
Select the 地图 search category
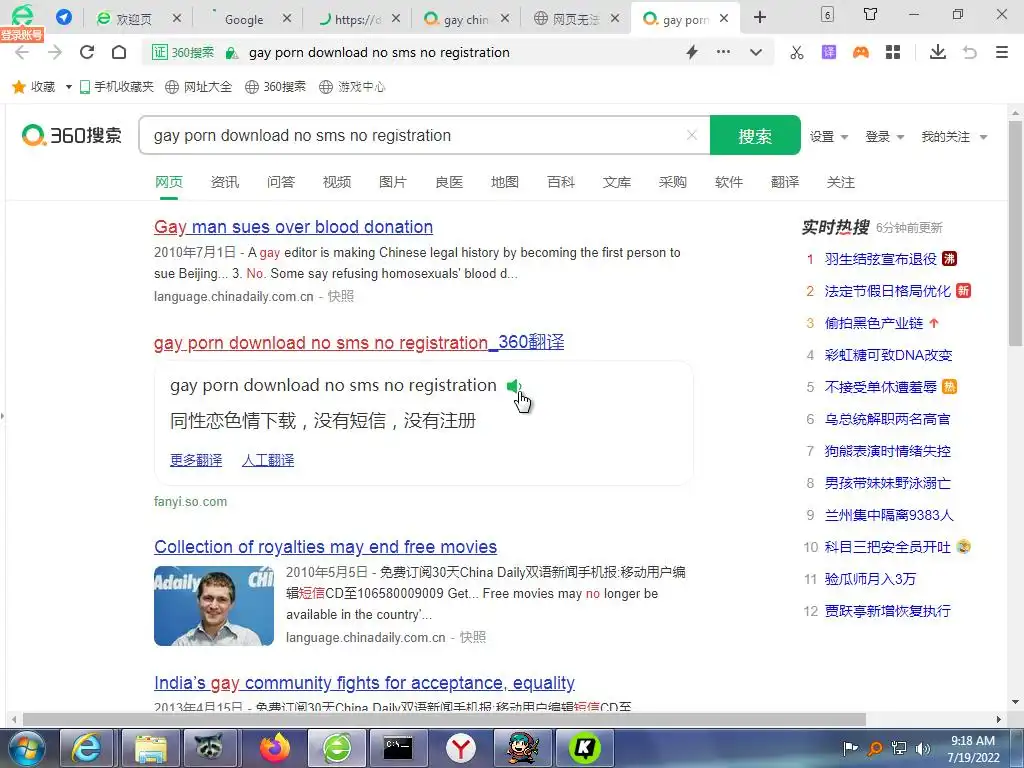point(505,182)
